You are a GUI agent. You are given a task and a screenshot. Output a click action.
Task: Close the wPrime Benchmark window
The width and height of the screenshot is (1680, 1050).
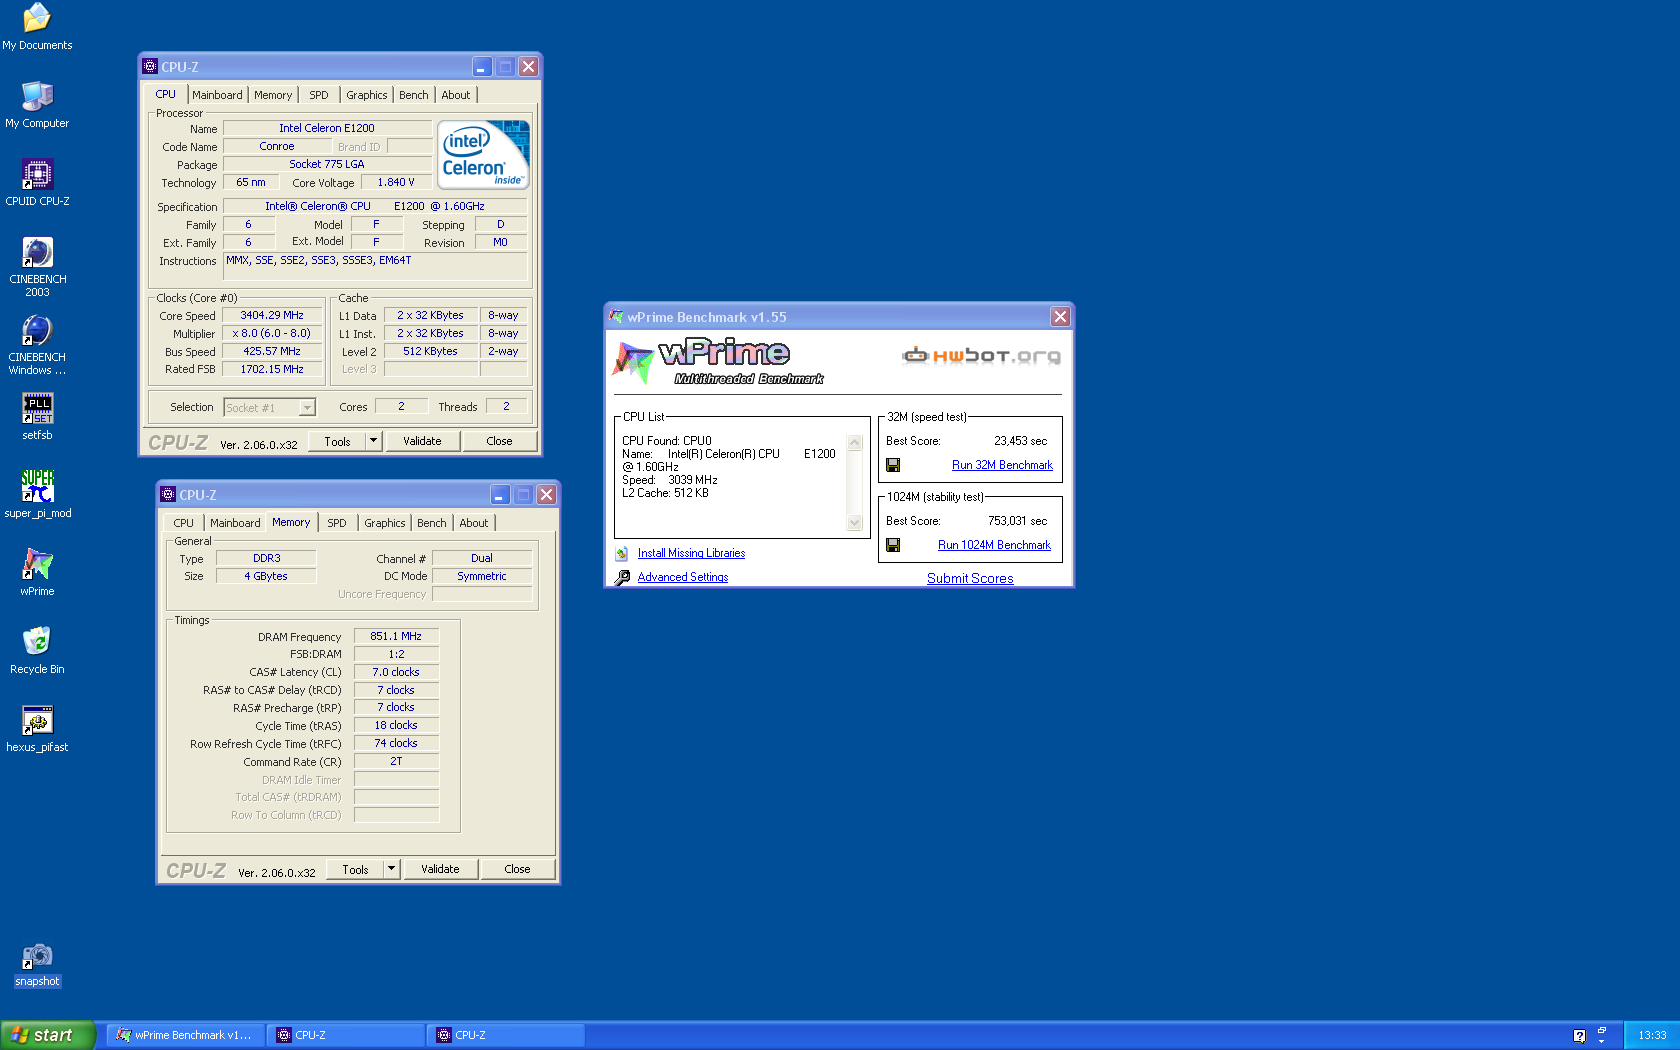pyautogui.click(x=1060, y=317)
